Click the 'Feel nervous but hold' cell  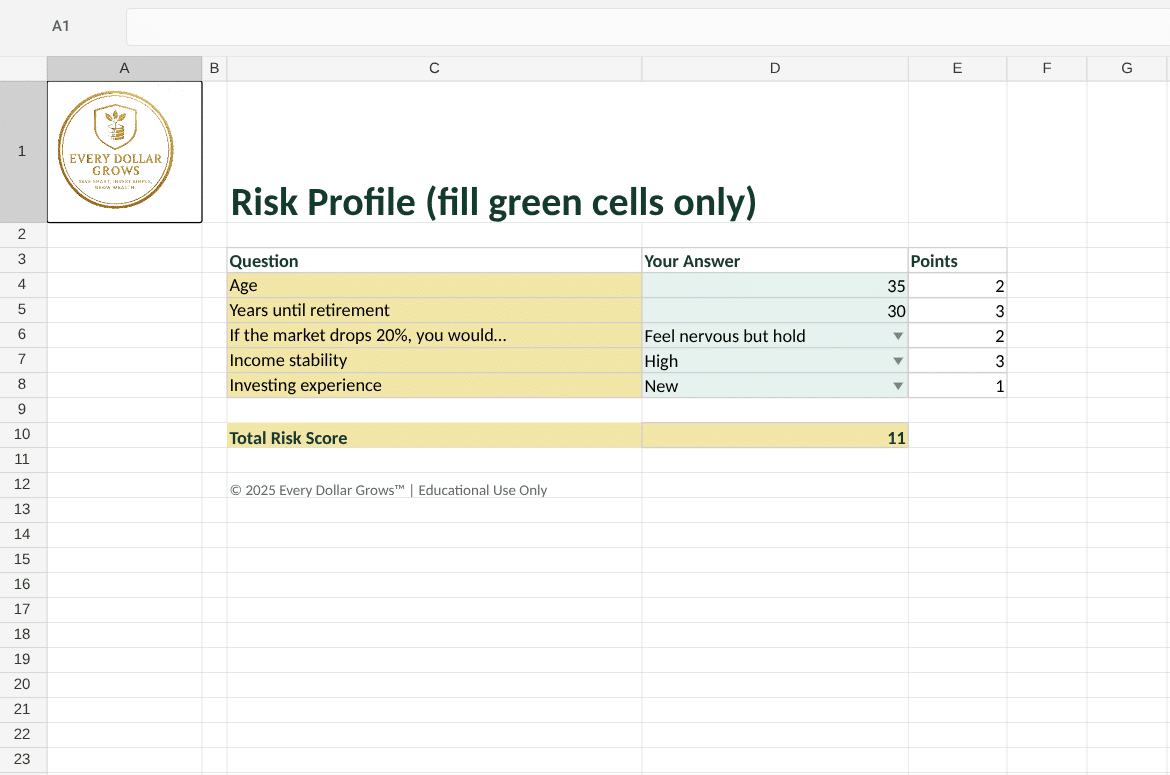[775, 336]
